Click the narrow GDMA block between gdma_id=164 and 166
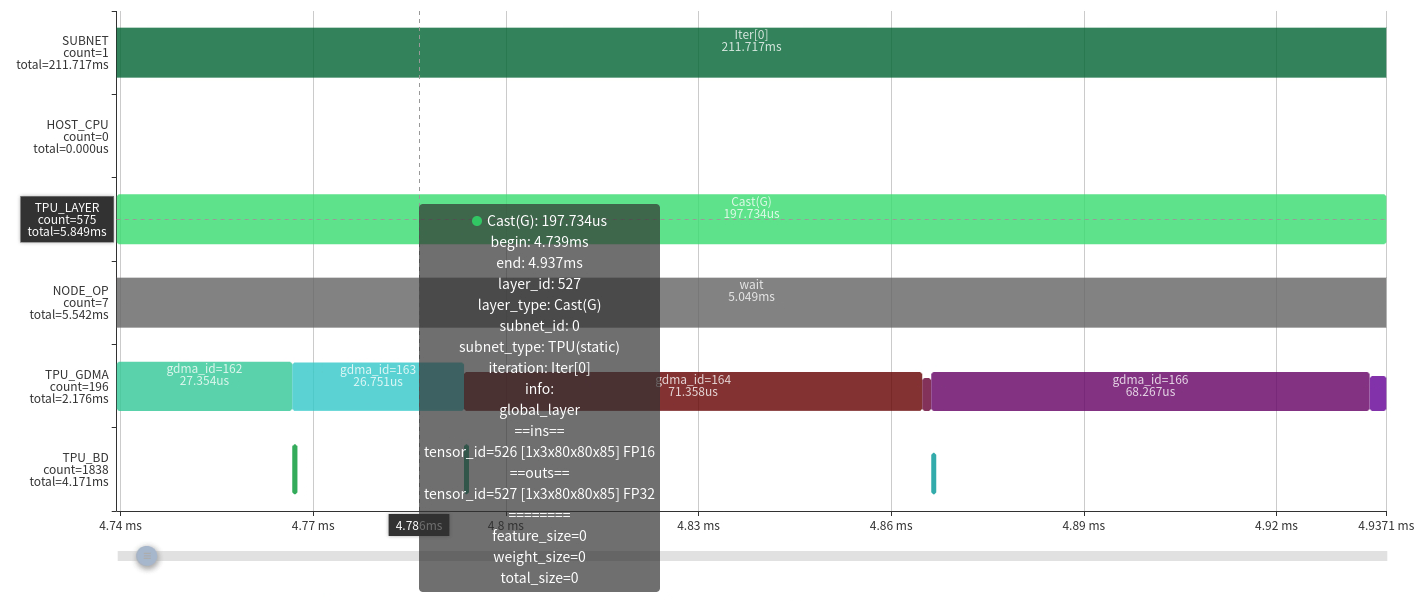This screenshot has height=601, width=1425. click(x=927, y=393)
